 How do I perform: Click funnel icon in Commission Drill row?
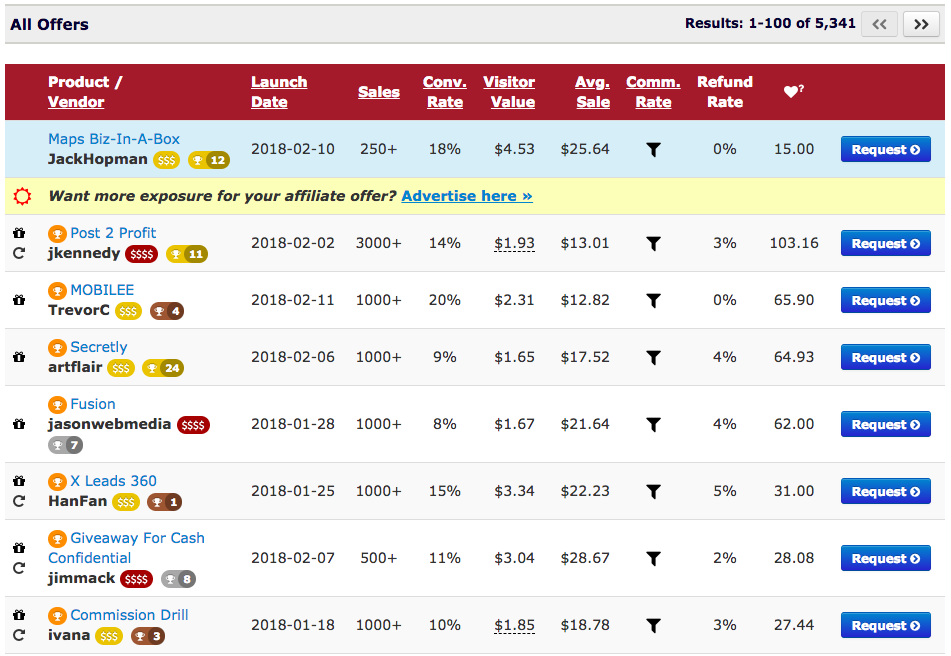pyautogui.click(x=653, y=626)
